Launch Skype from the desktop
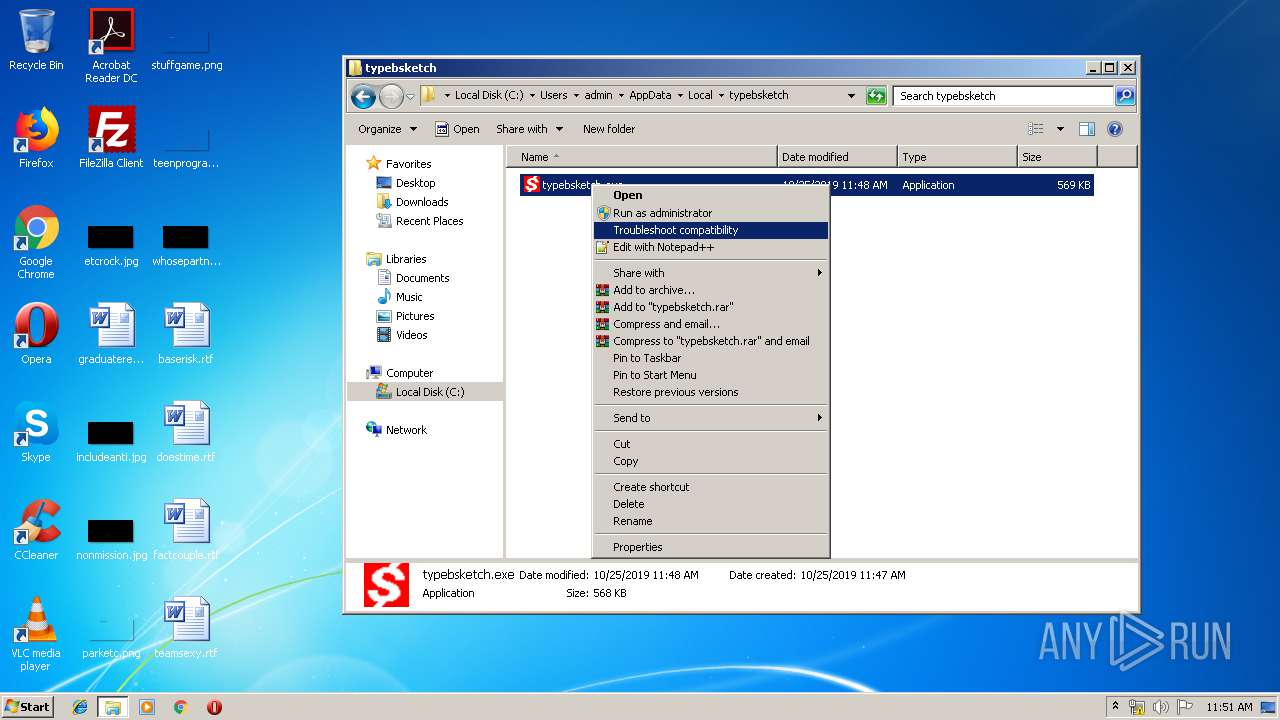 tap(36, 432)
